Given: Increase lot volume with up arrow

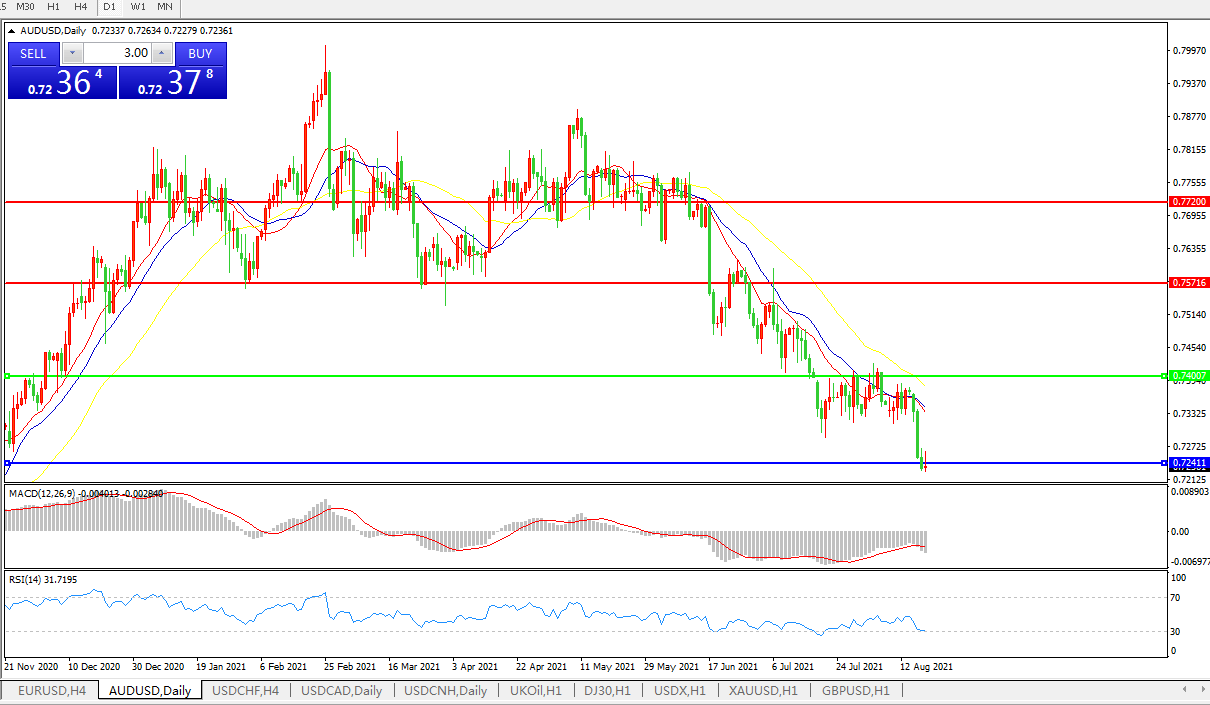Looking at the screenshot, I should click(162, 54).
